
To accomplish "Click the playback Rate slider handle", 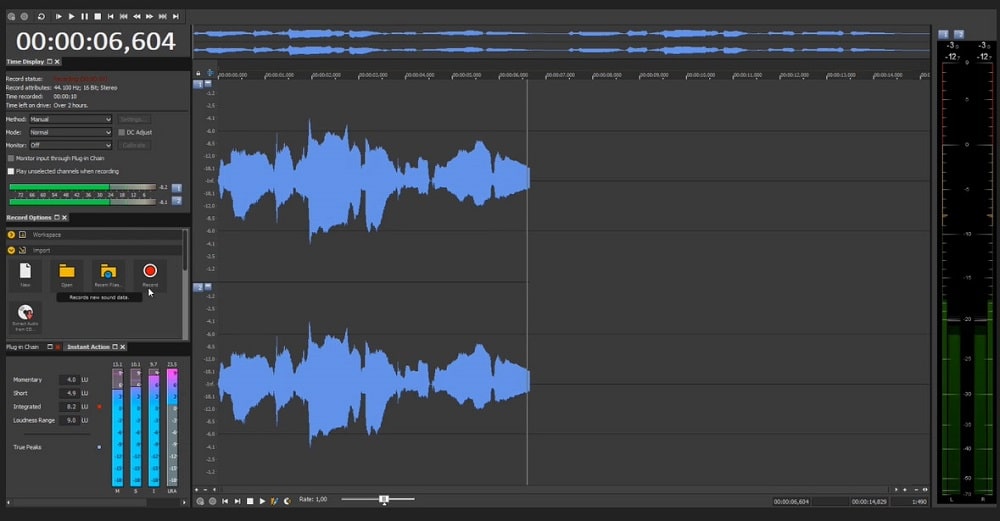I will [x=384, y=499].
